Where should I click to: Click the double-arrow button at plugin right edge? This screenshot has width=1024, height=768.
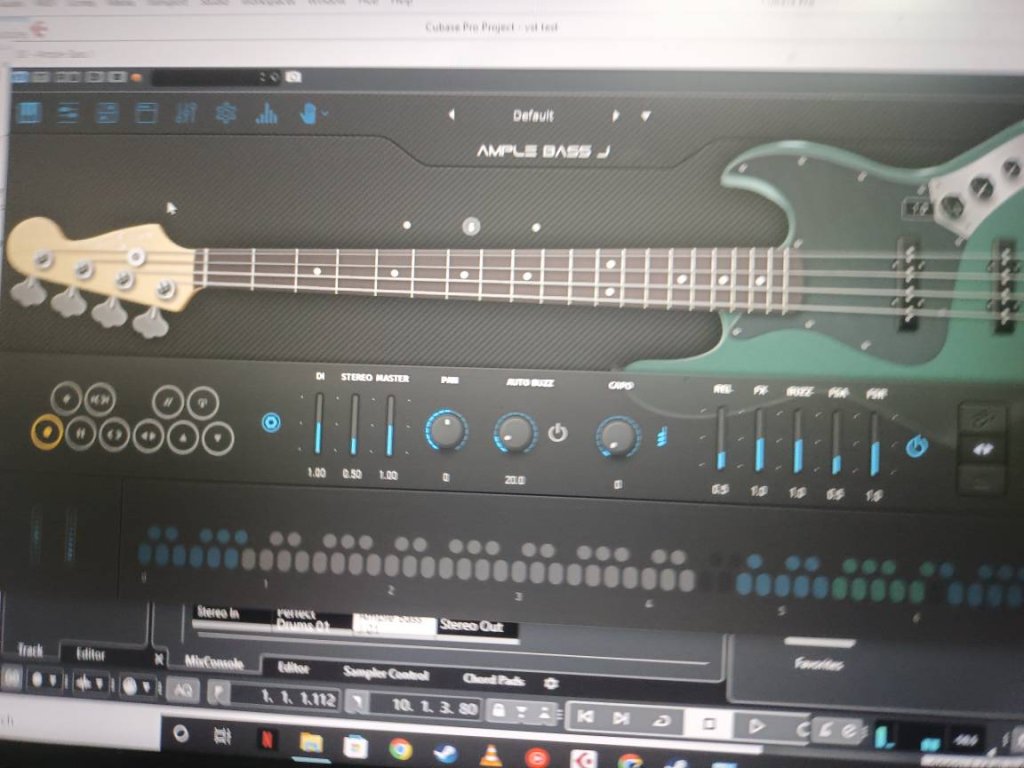pos(983,449)
